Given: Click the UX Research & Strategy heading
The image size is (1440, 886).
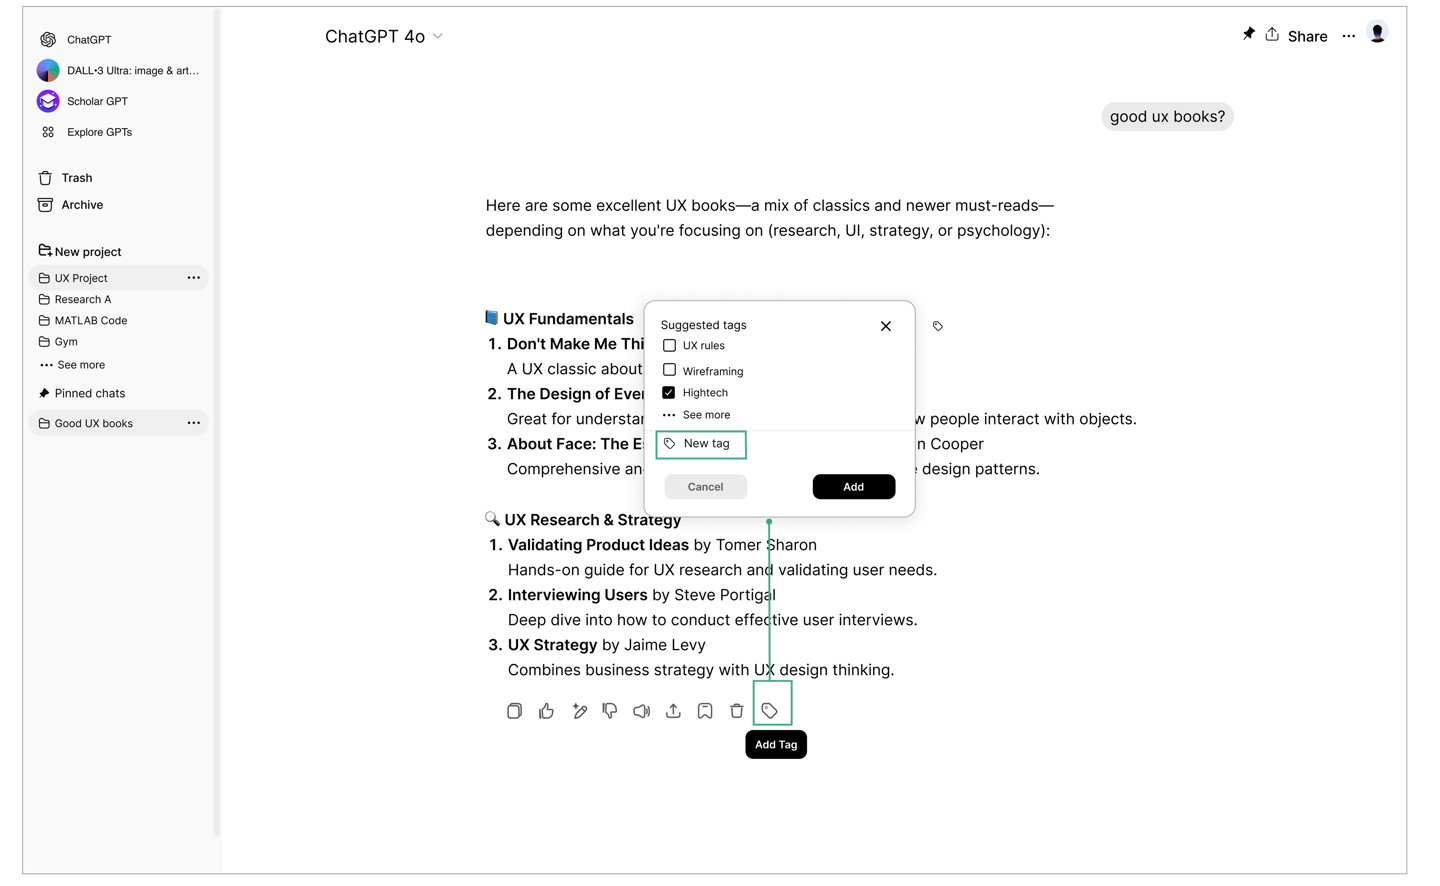Looking at the screenshot, I should (592, 520).
